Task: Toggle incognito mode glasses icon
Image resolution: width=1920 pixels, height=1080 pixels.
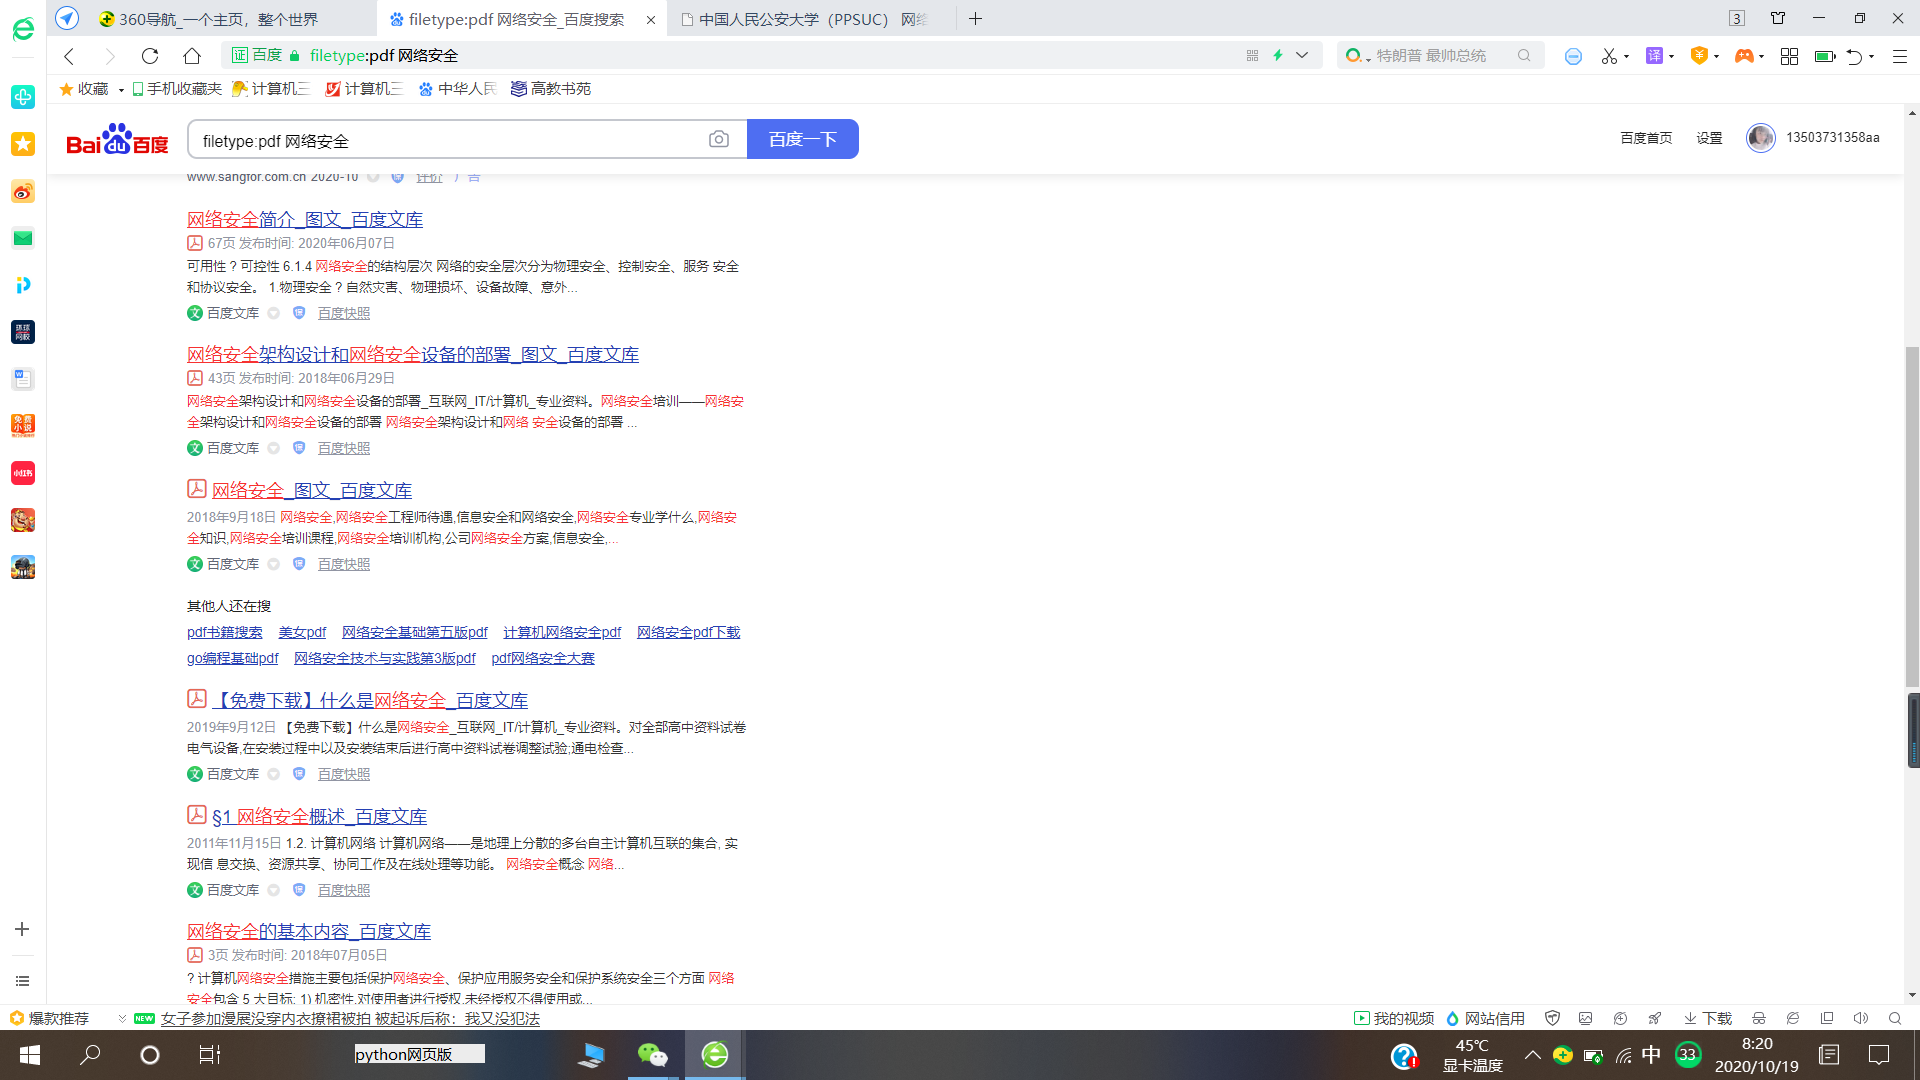Action: [x=1758, y=1018]
